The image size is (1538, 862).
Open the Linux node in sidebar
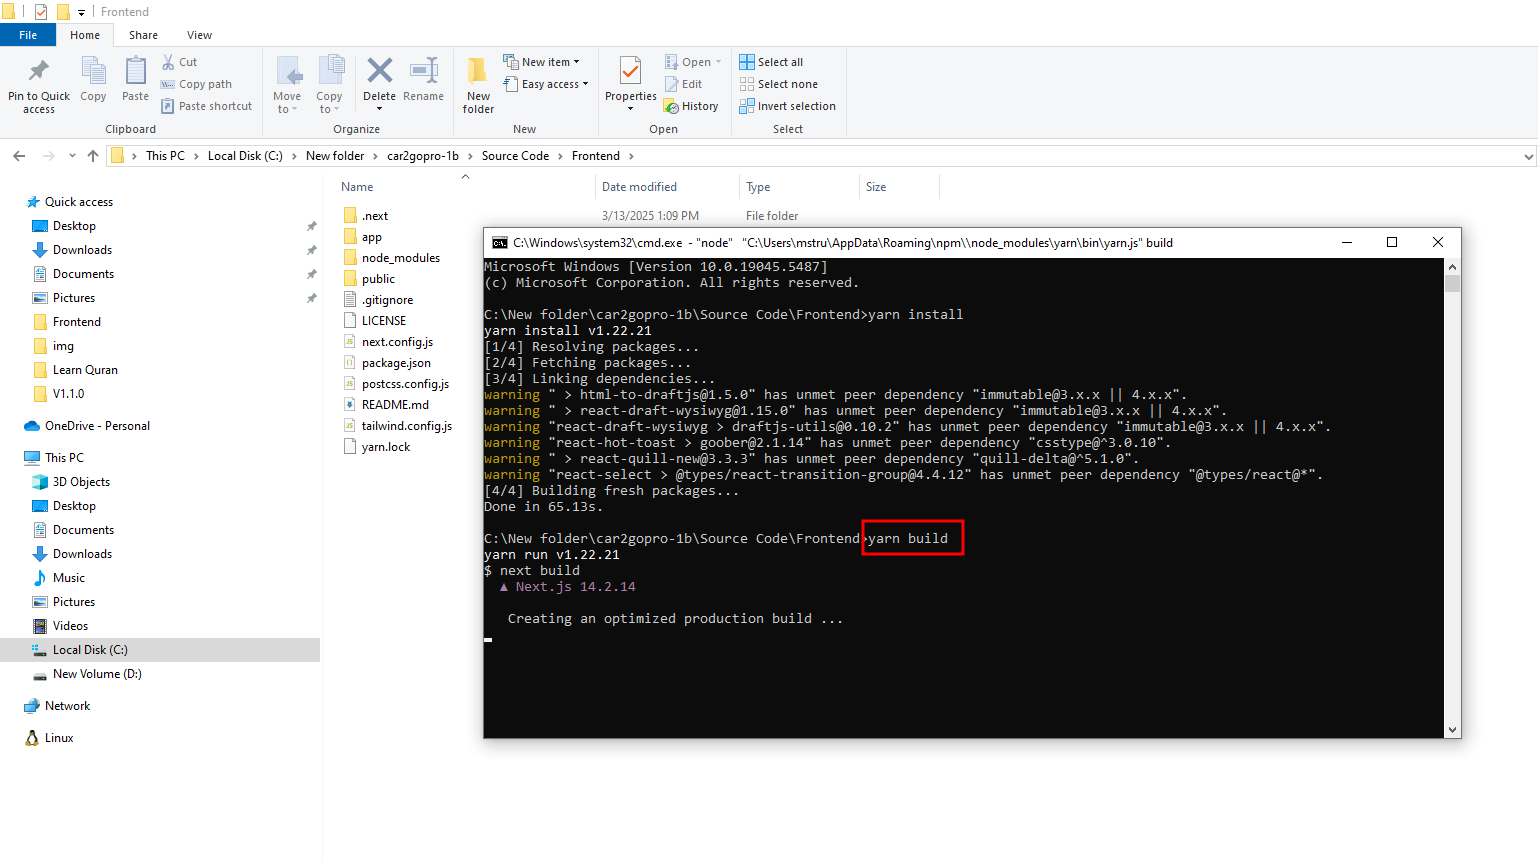[x=59, y=738]
